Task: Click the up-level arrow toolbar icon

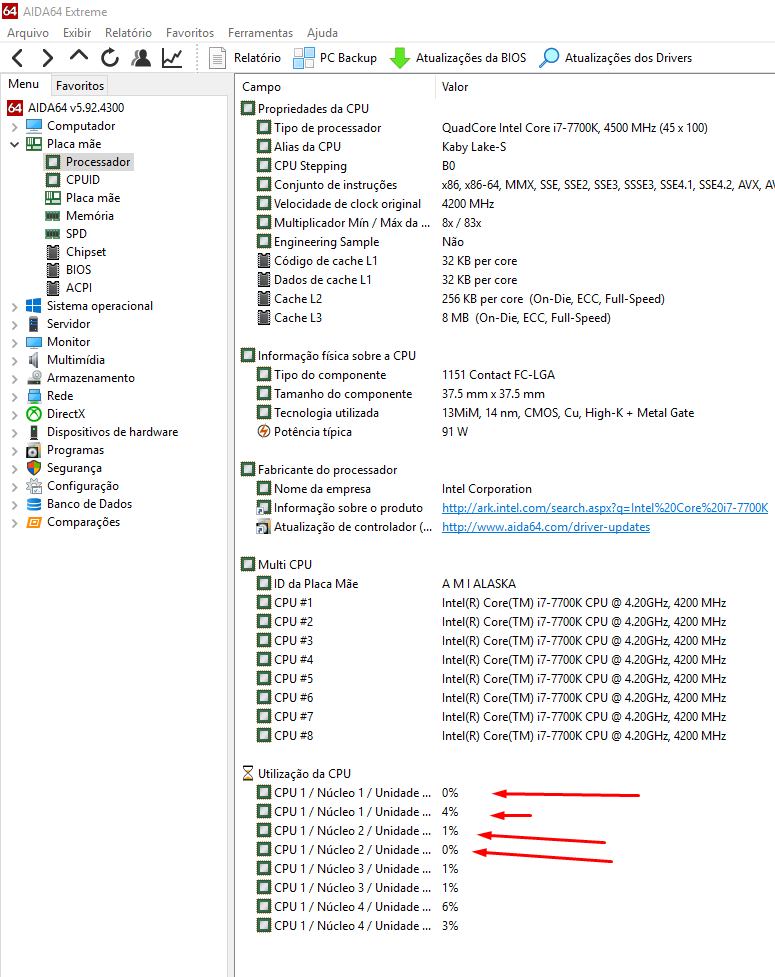Action: point(78,56)
